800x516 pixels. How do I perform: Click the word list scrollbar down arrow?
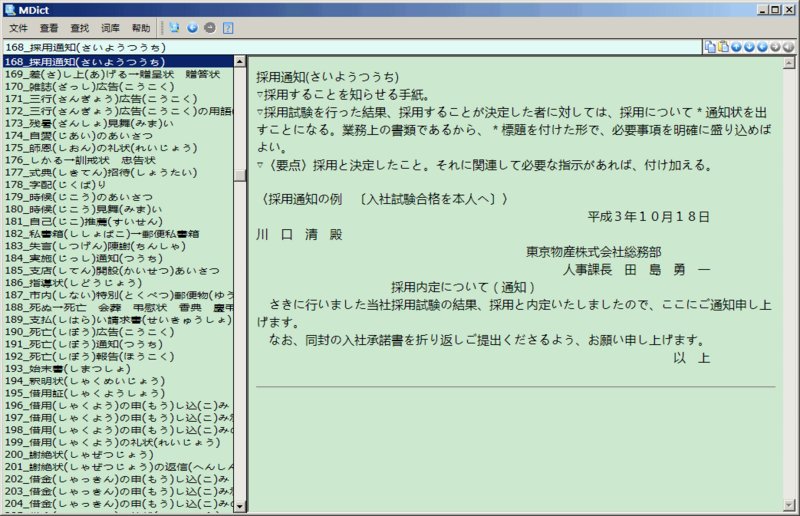(x=240, y=507)
